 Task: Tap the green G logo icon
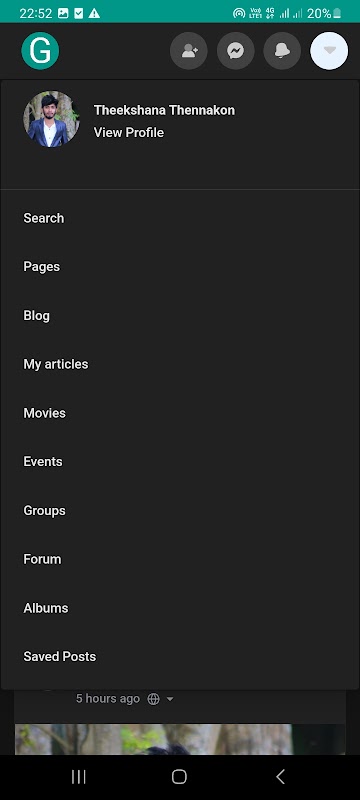click(x=40, y=51)
